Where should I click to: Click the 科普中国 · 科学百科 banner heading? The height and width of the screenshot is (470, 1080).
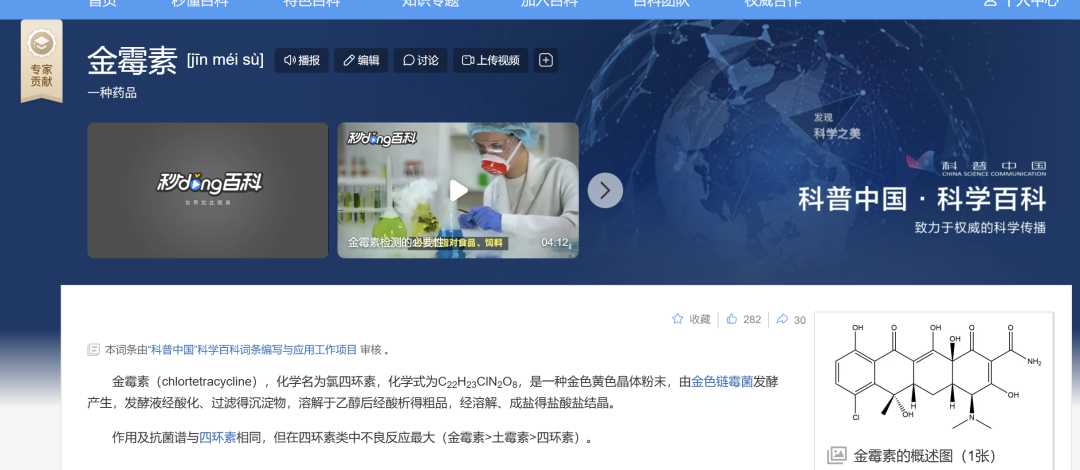(922, 200)
